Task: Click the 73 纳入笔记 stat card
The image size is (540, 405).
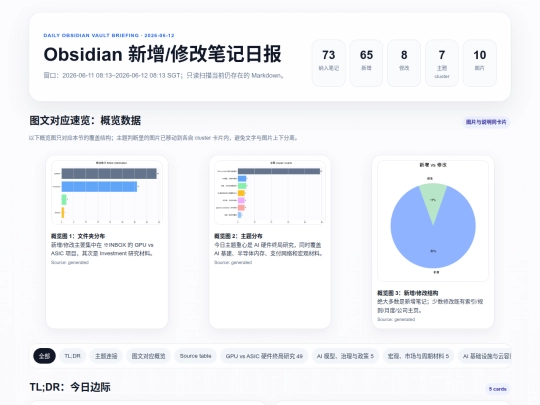Action: coord(329,63)
